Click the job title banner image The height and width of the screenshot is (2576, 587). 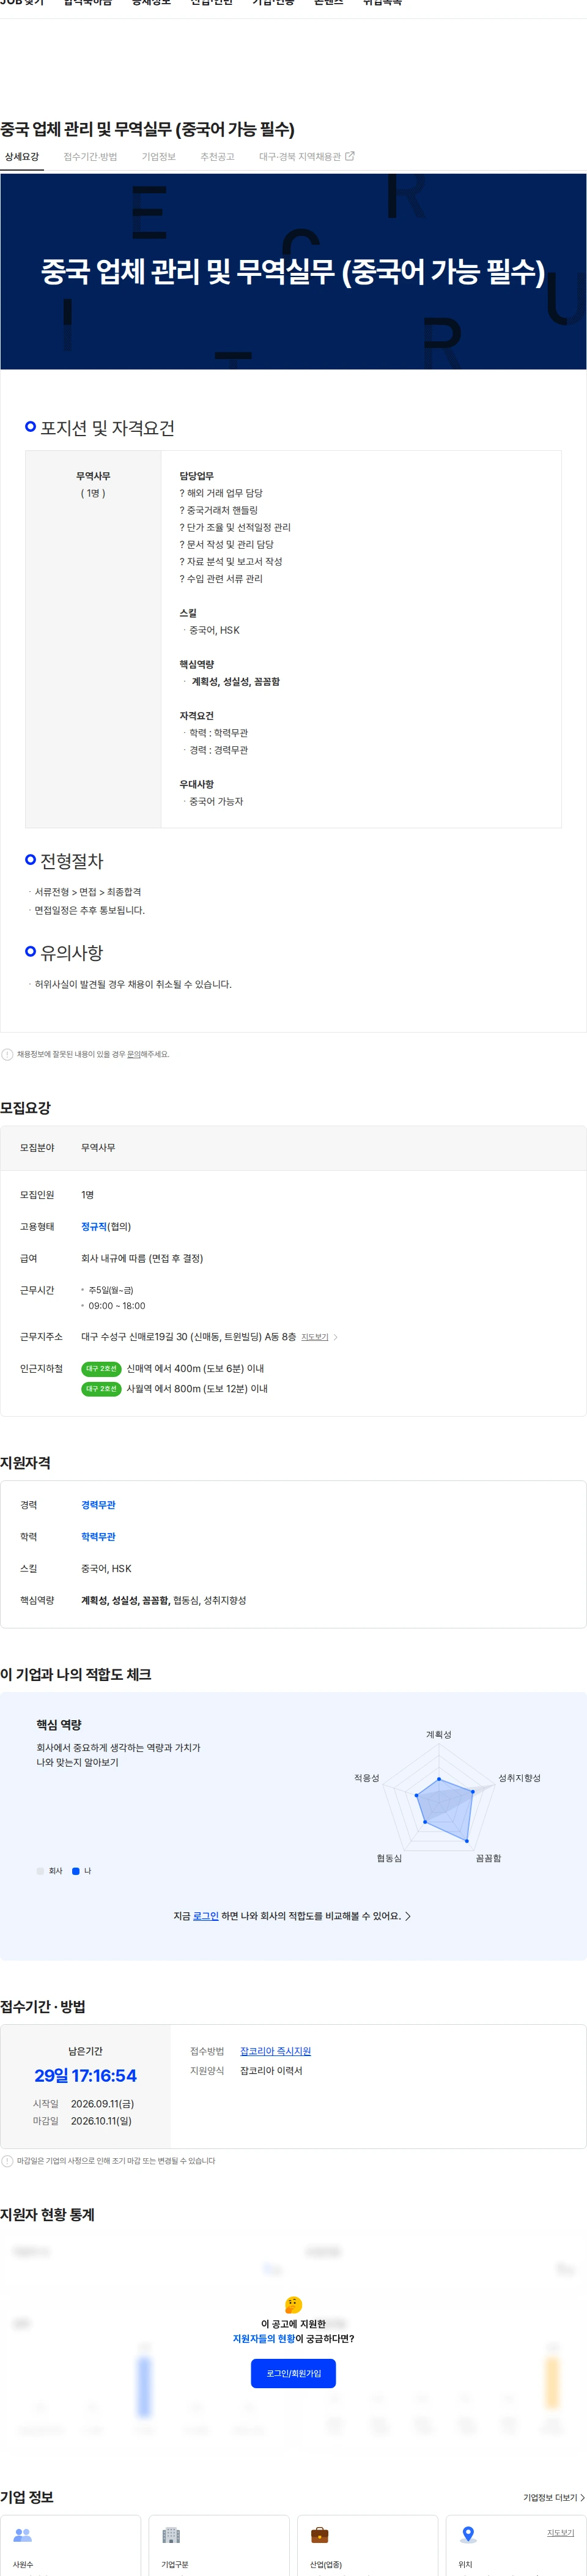coord(293,271)
